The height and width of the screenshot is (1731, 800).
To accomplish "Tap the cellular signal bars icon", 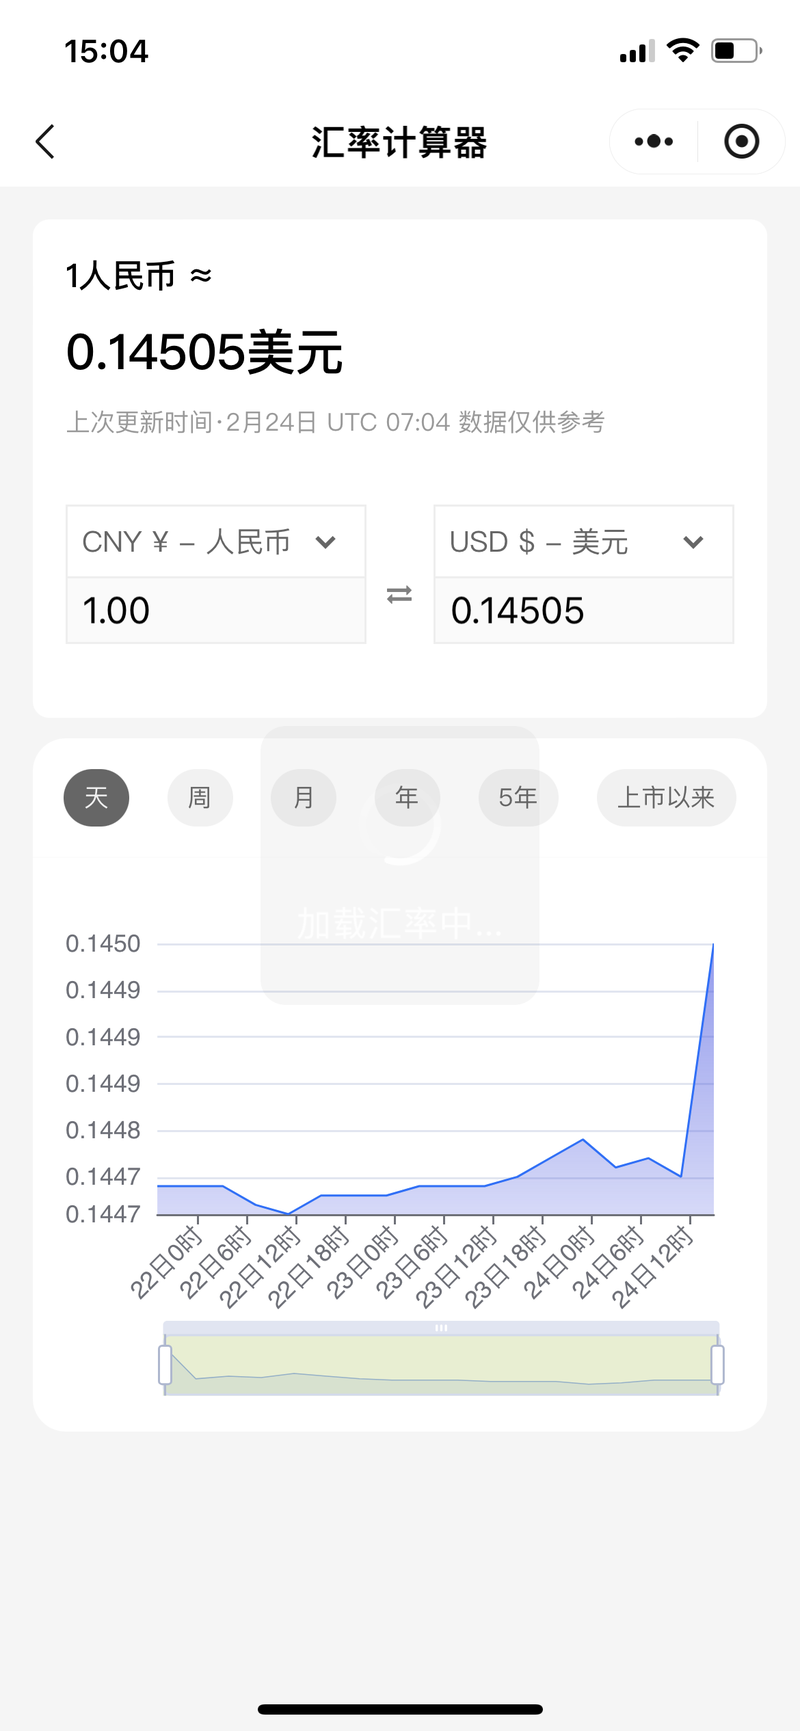I will (636, 51).
